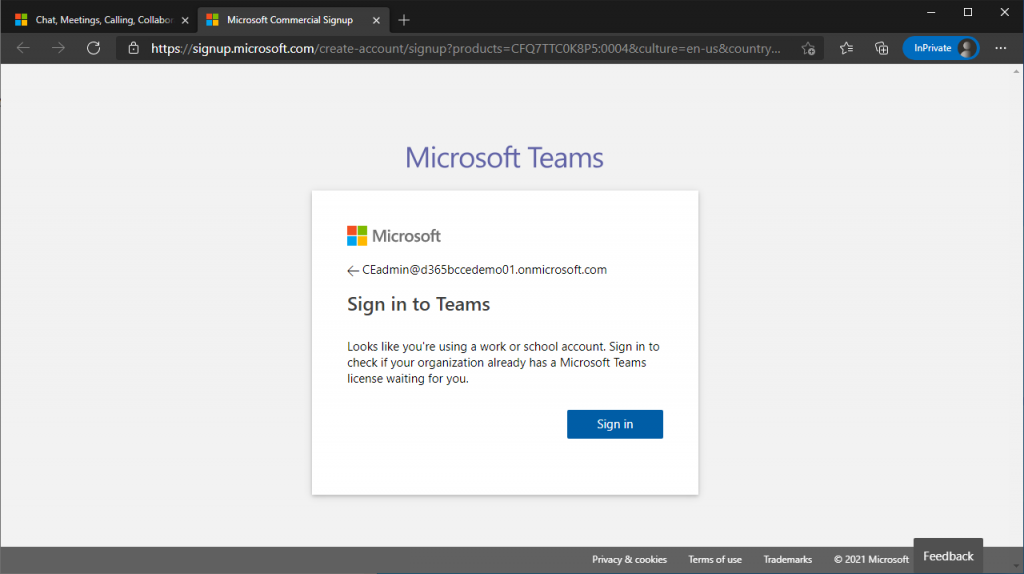Open a new tab with plus icon
The width and height of the screenshot is (1024, 574).
[404, 20]
